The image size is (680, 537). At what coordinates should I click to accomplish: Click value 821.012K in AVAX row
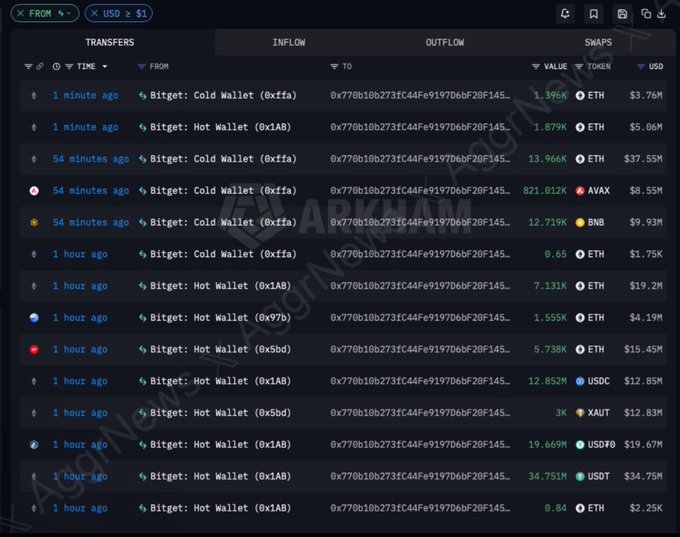tap(545, 190)
